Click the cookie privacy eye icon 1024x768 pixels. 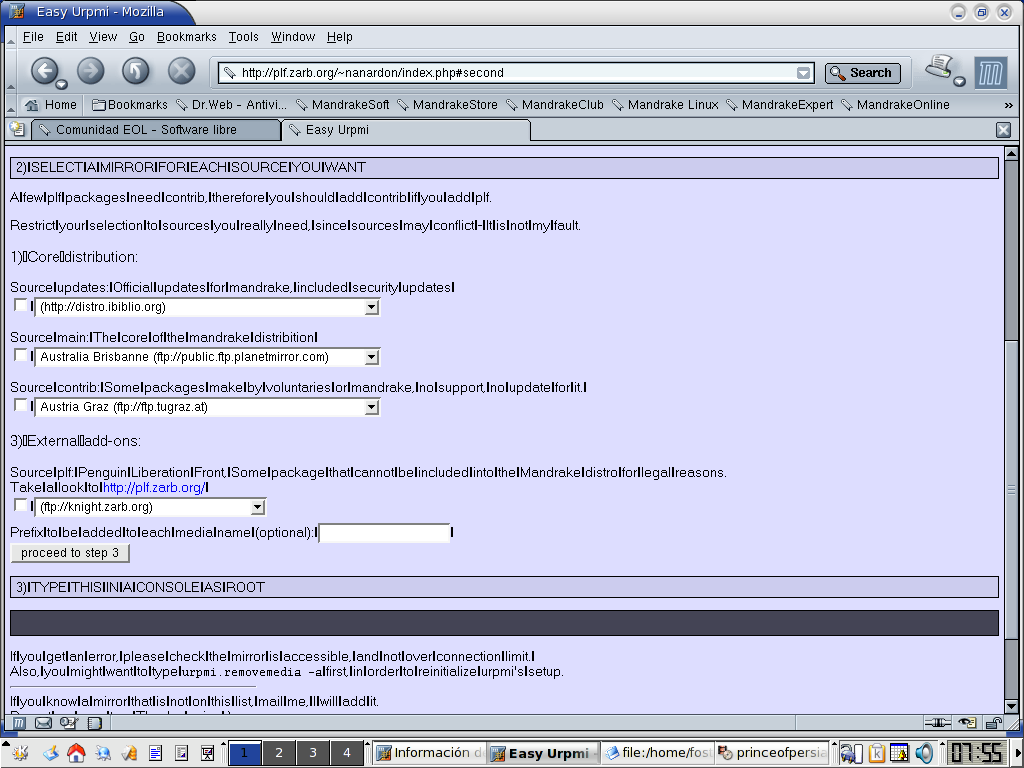tap(967, 722)
